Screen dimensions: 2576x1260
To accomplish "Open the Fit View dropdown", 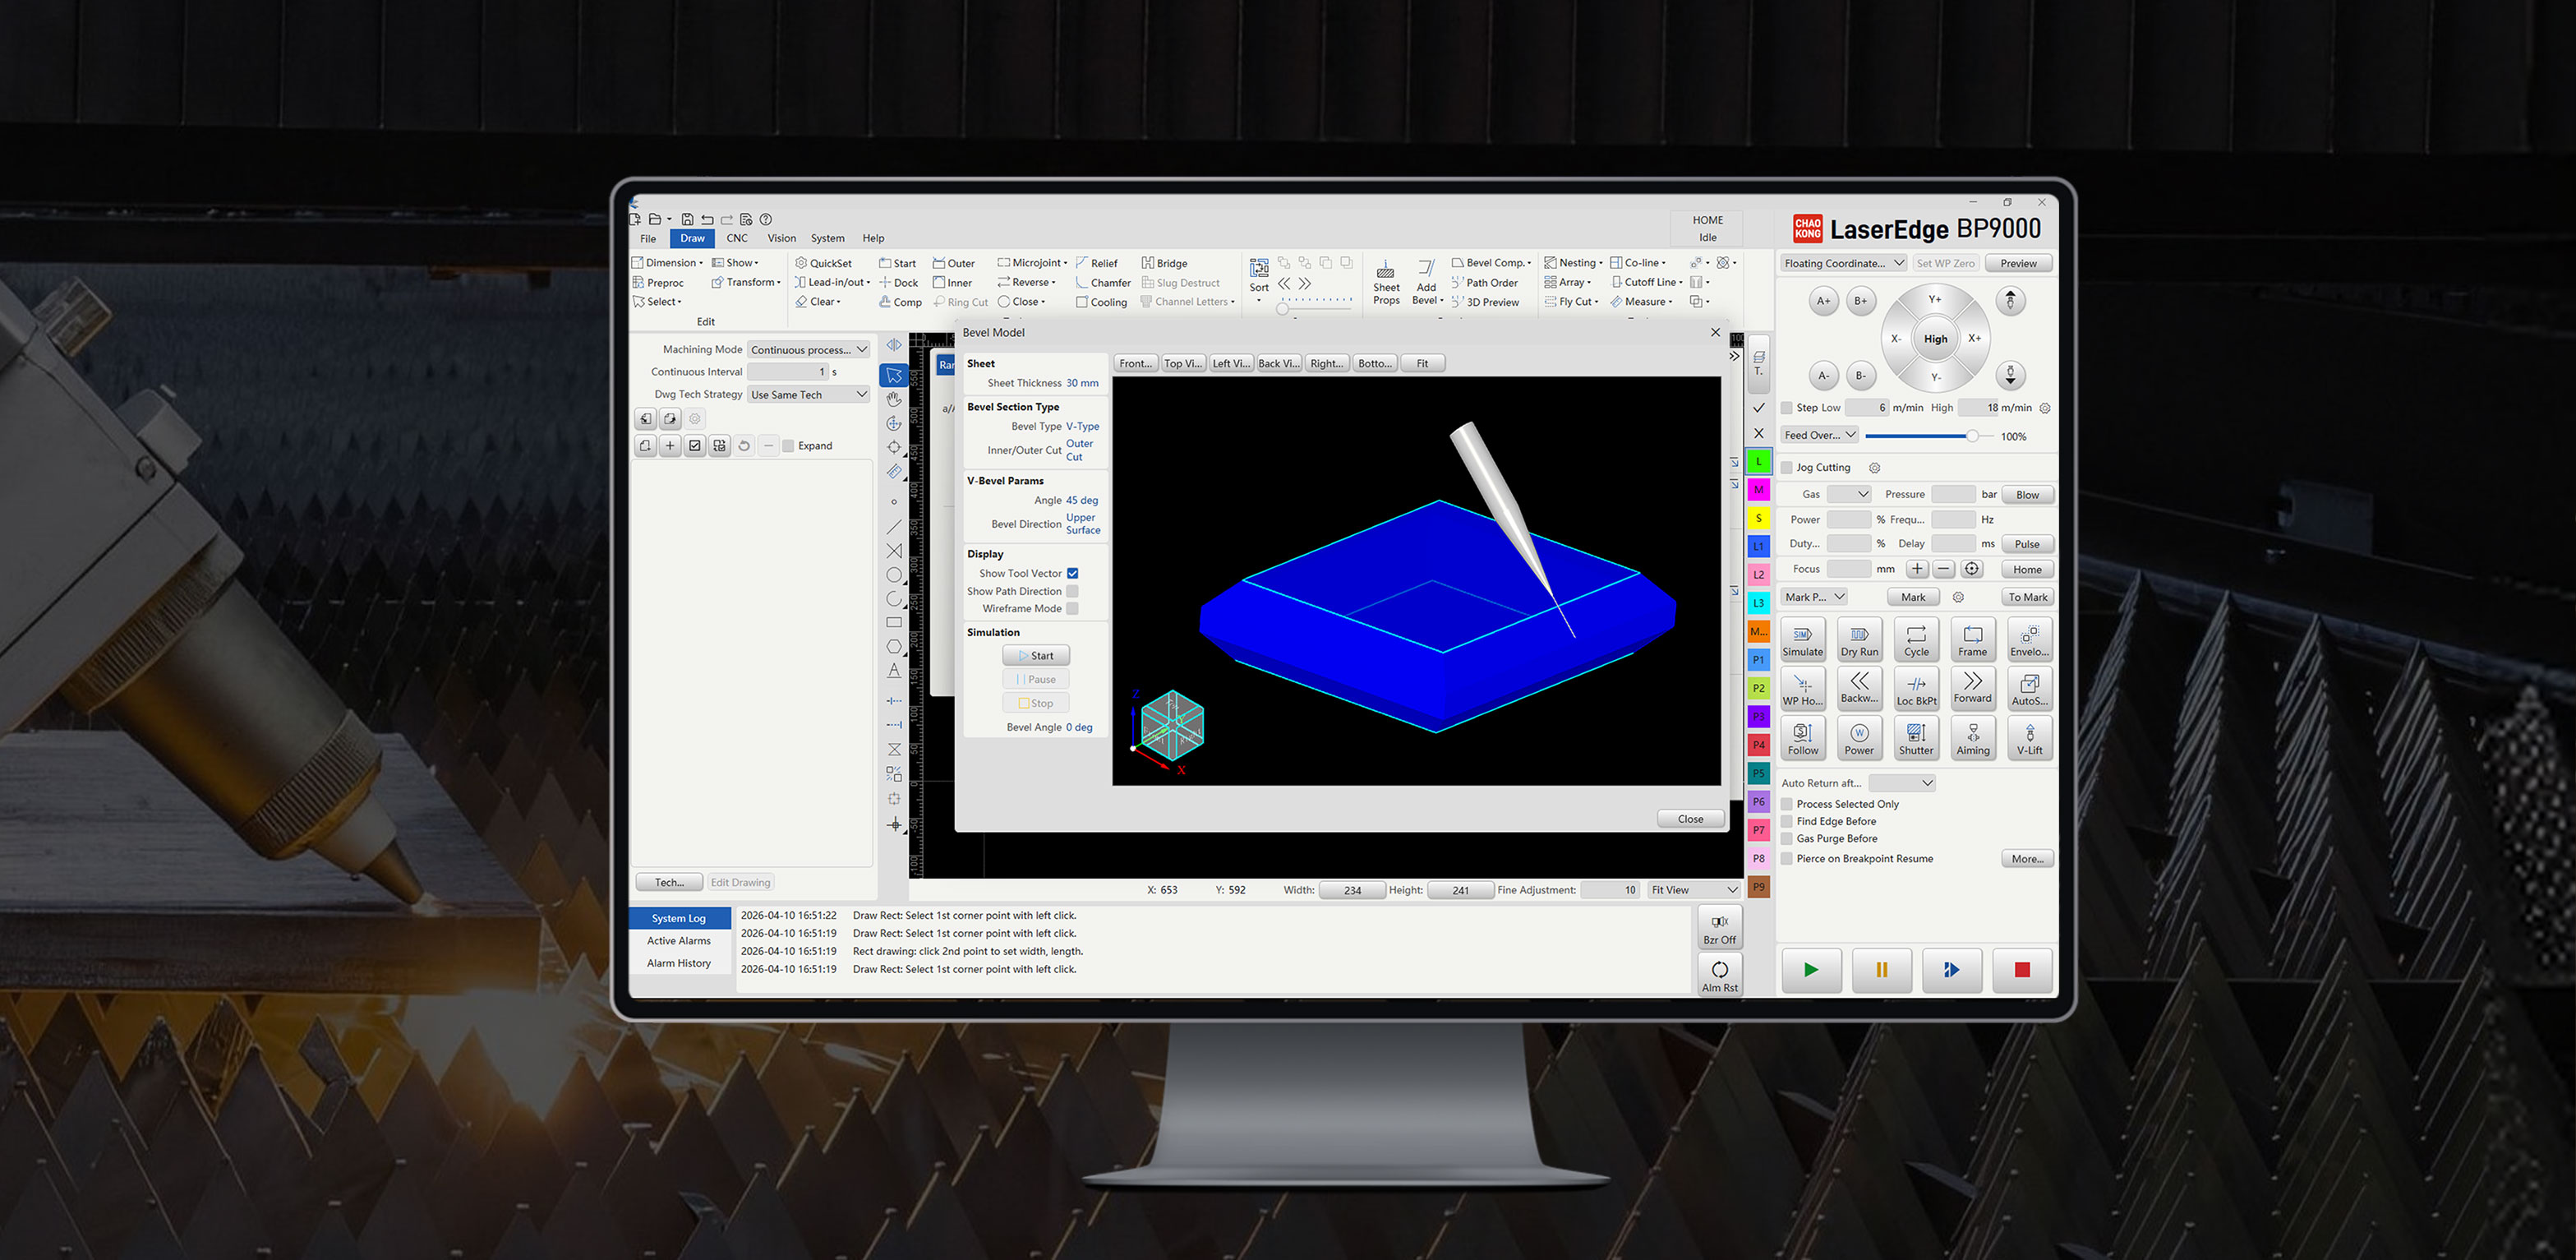I will point(1694,890).
